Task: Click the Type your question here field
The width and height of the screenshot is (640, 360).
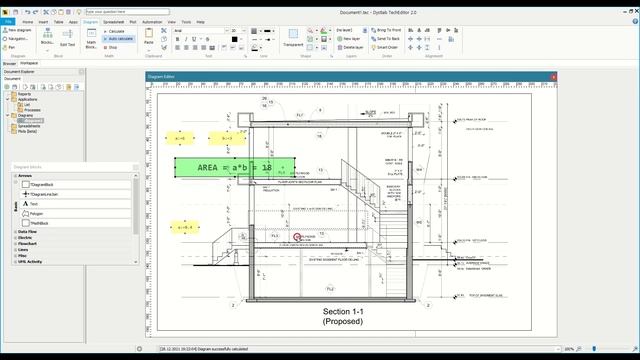Action: click(127, 12)
